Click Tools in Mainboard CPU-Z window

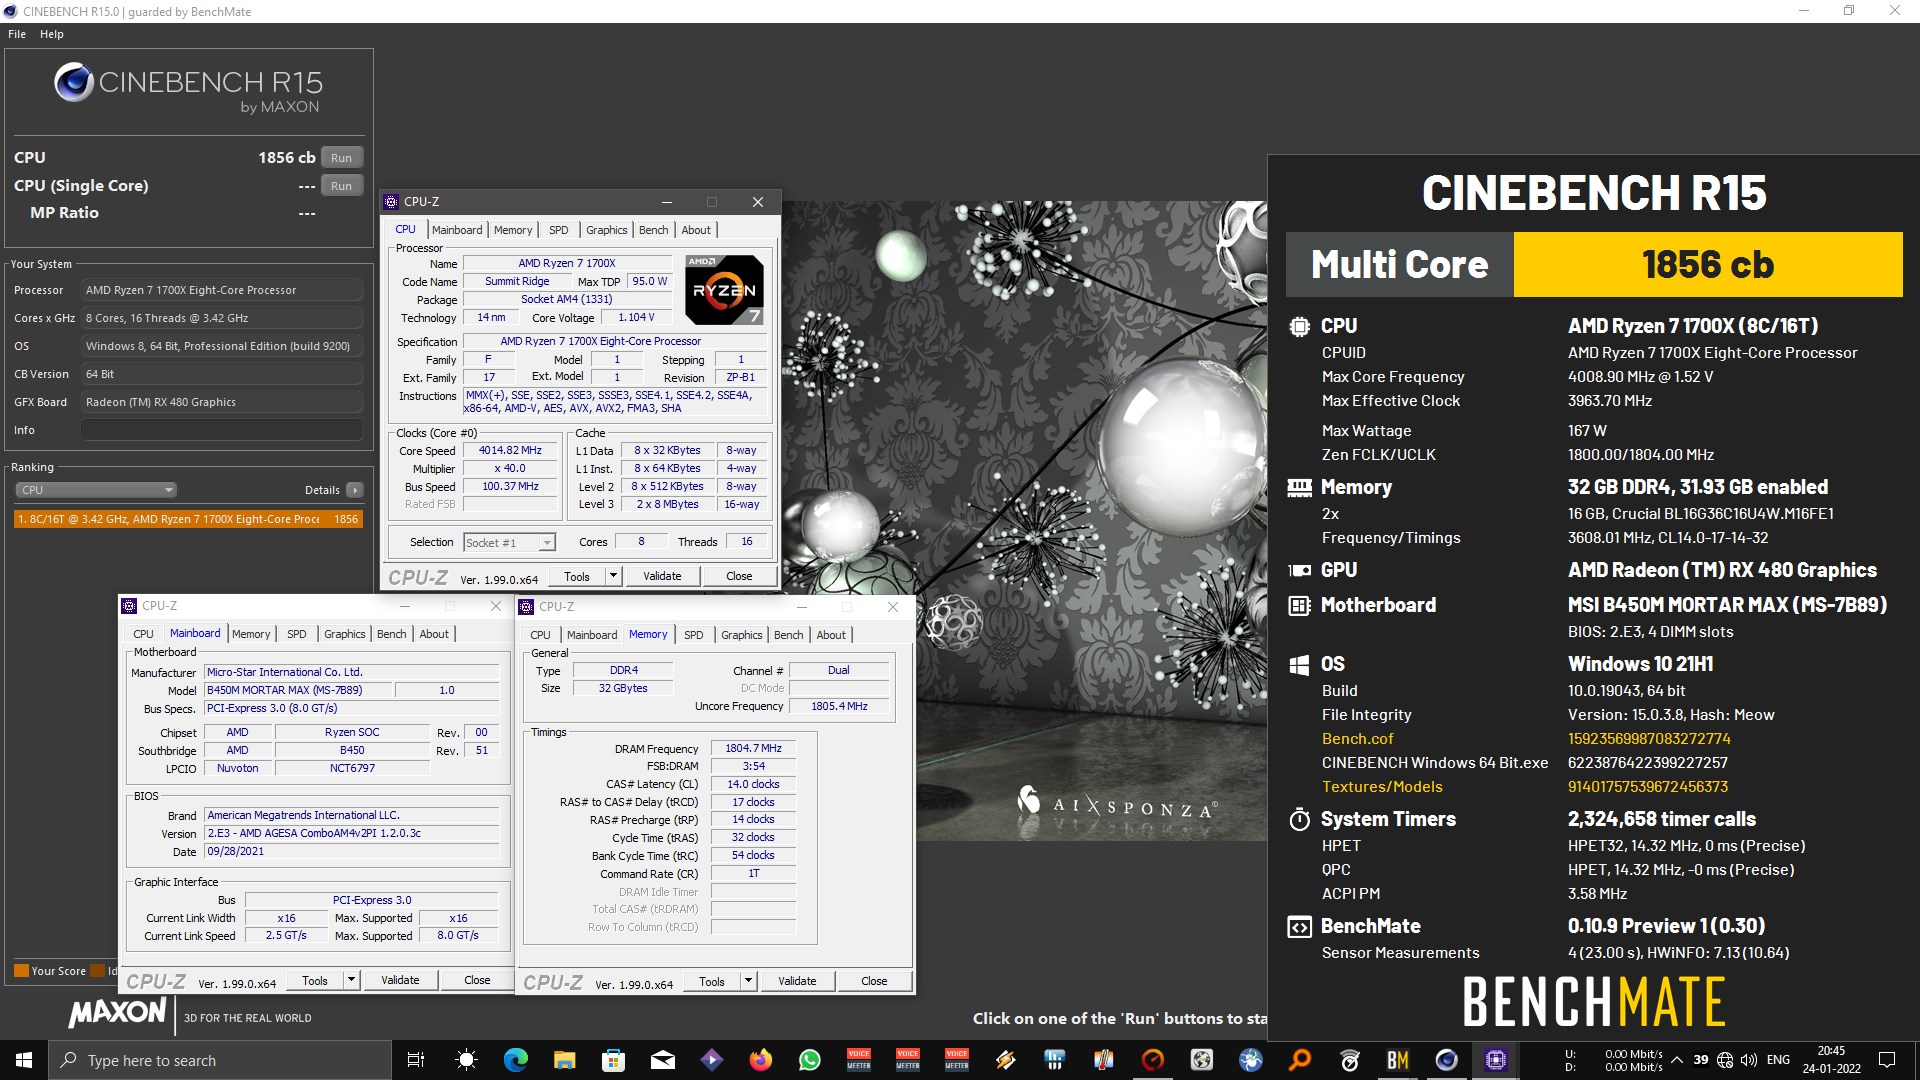tap(315, 981)
